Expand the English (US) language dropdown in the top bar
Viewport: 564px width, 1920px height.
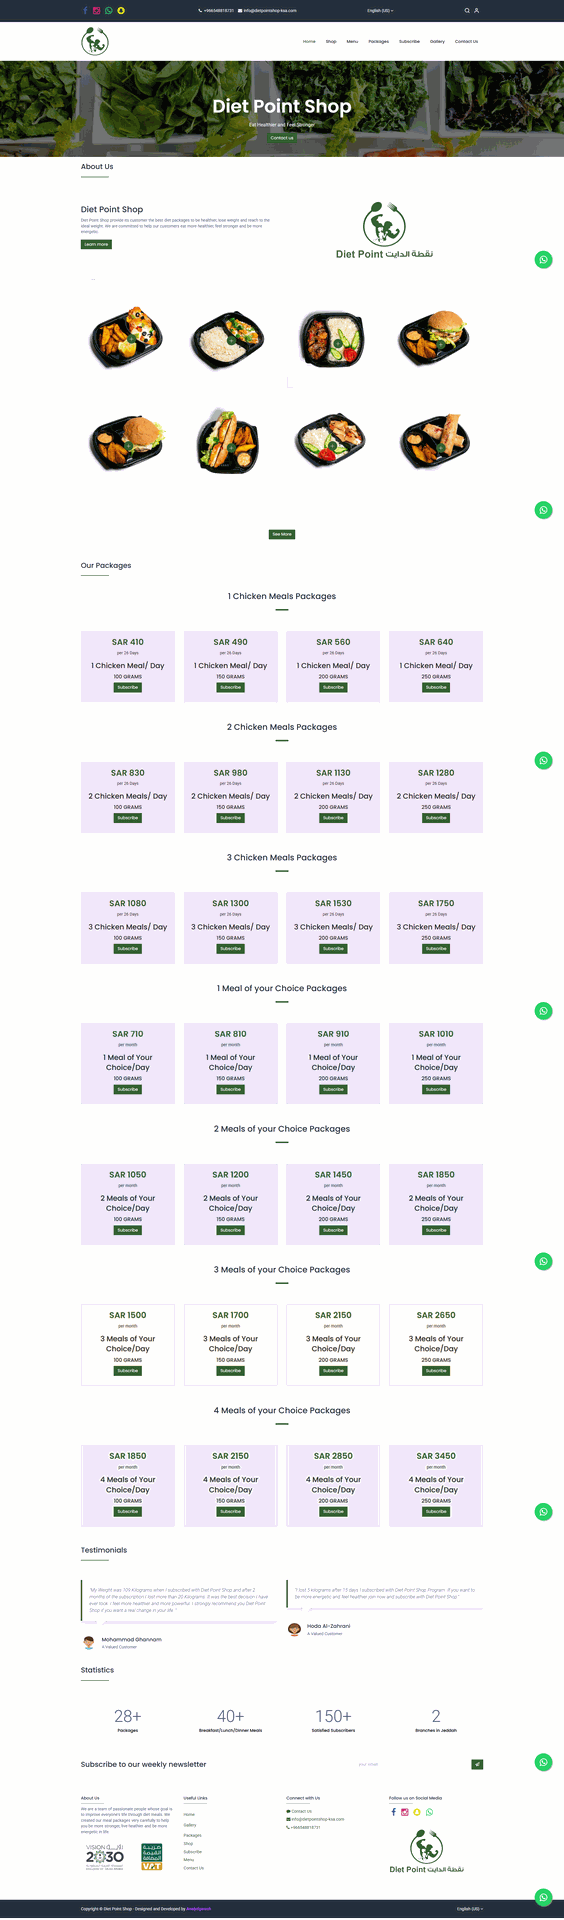point(380,10)
